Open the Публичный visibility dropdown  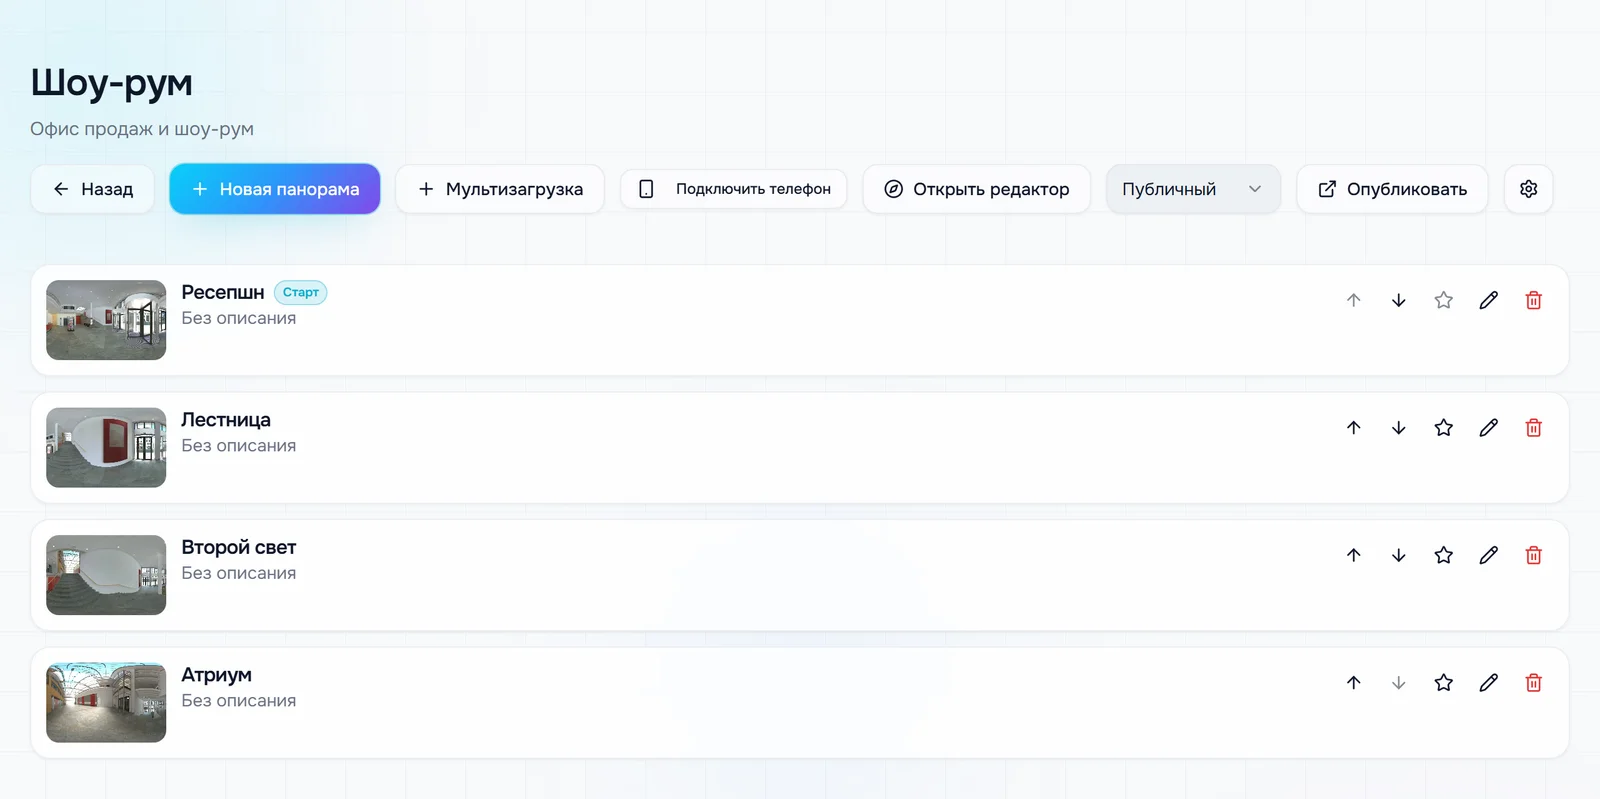point(1193,189)
